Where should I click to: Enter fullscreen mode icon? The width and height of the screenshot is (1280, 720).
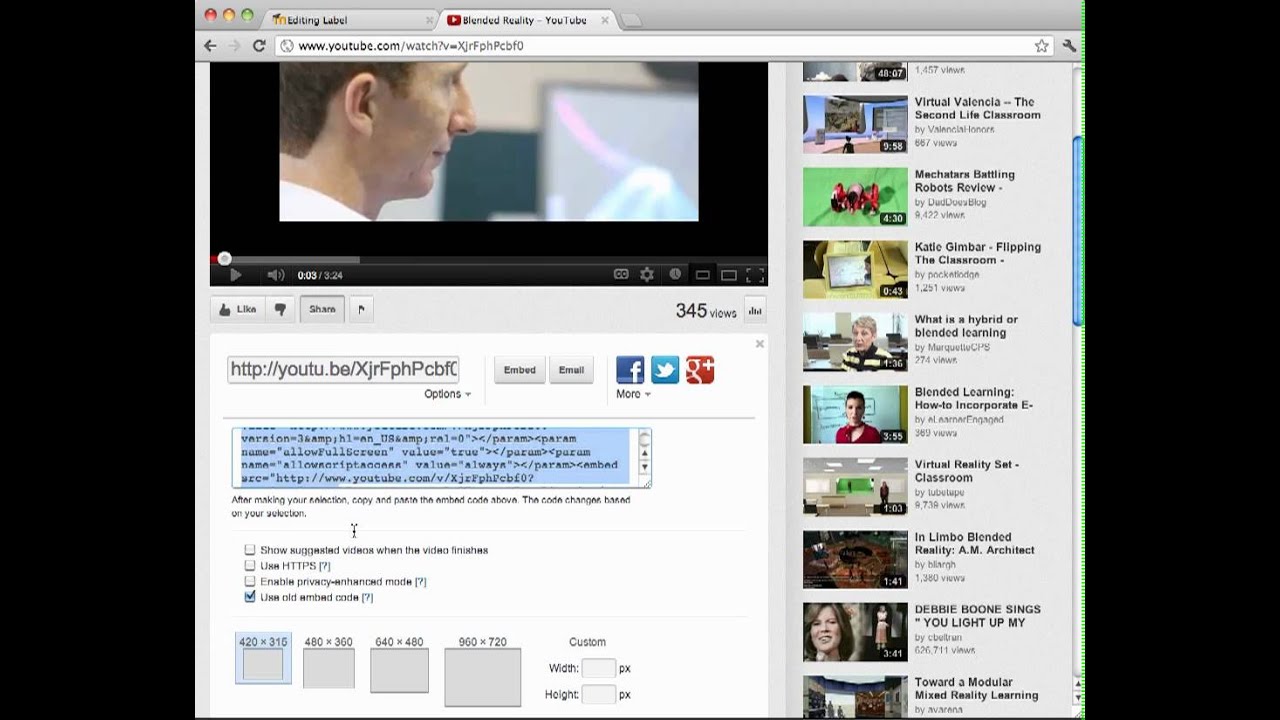[x=756, y=275]
